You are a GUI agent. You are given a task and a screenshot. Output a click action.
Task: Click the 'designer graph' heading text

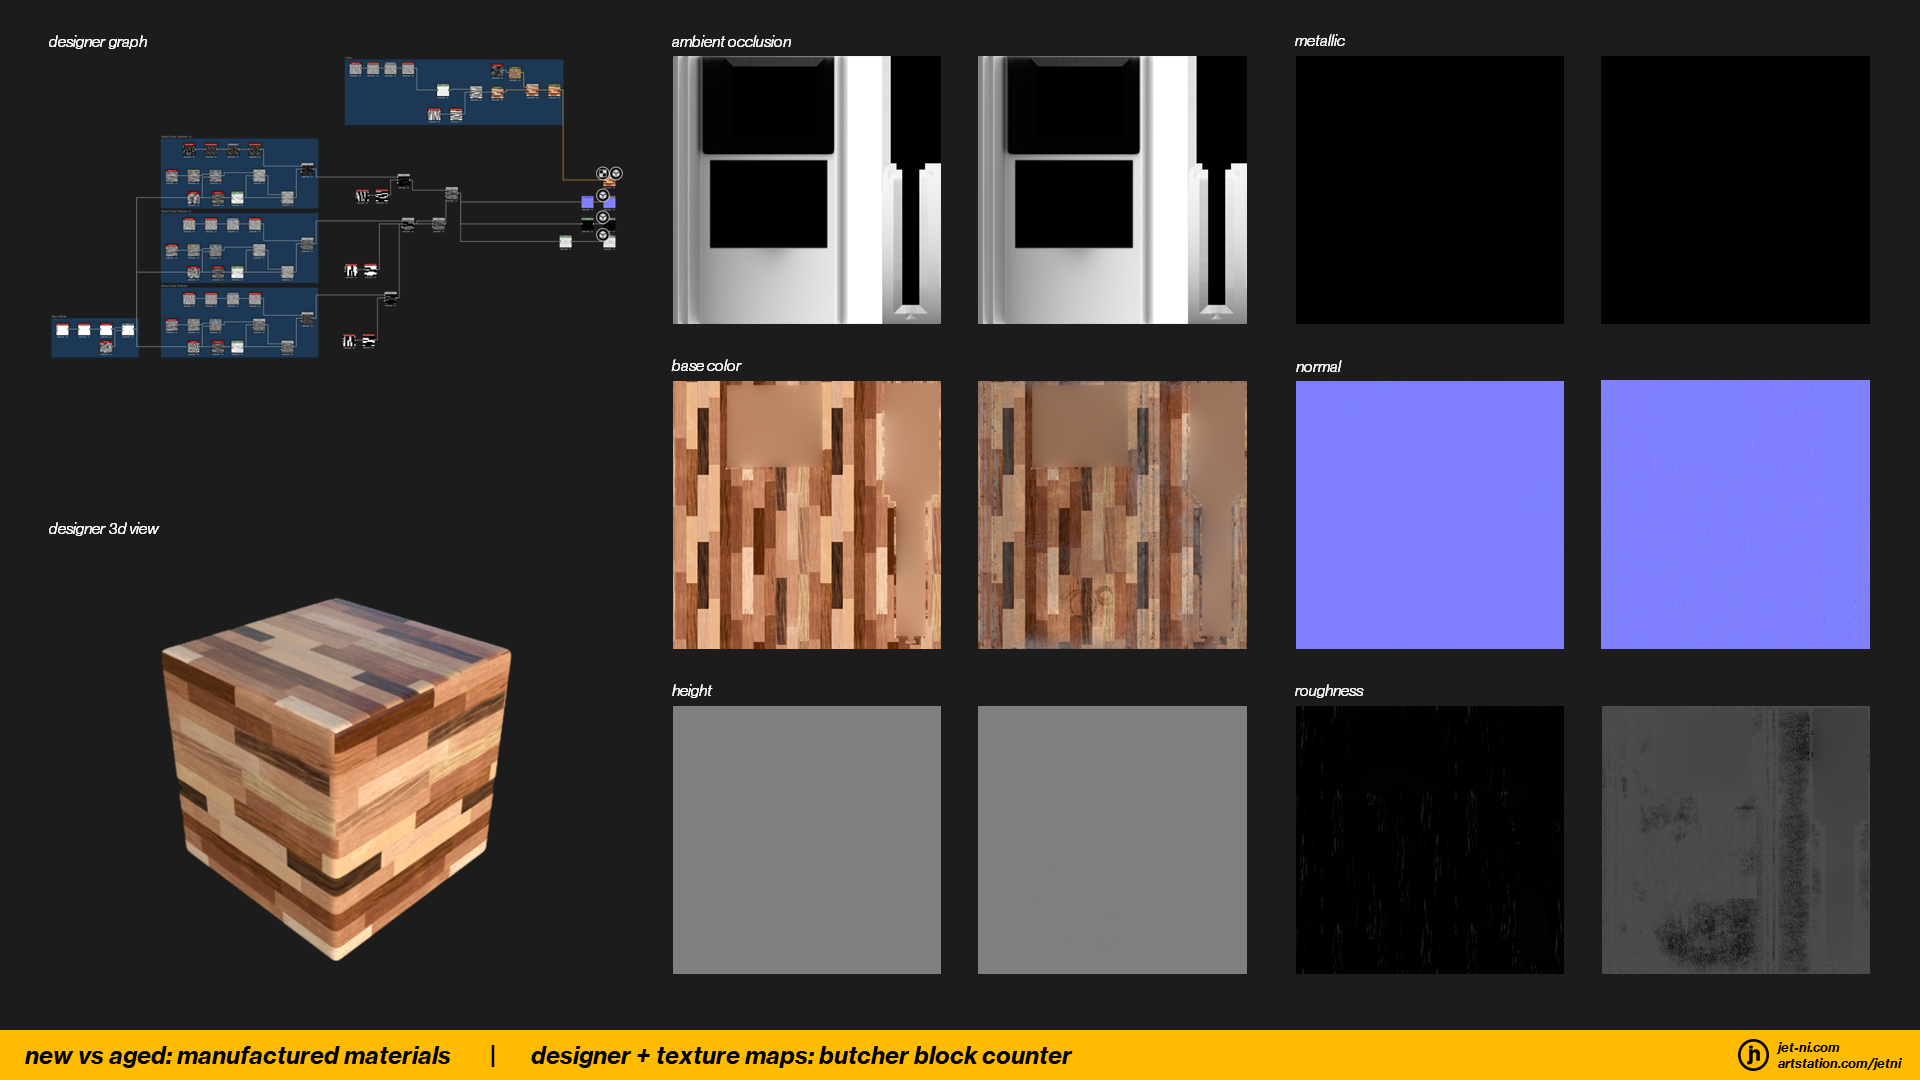pyautogui.click(x=98, y=42)
